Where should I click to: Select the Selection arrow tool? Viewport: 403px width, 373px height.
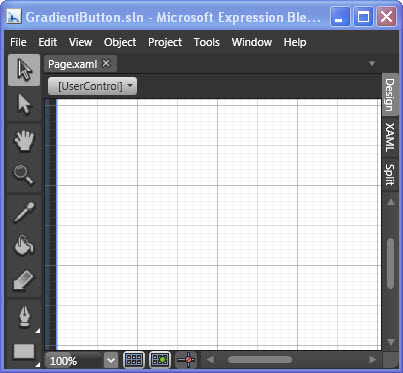24,70
